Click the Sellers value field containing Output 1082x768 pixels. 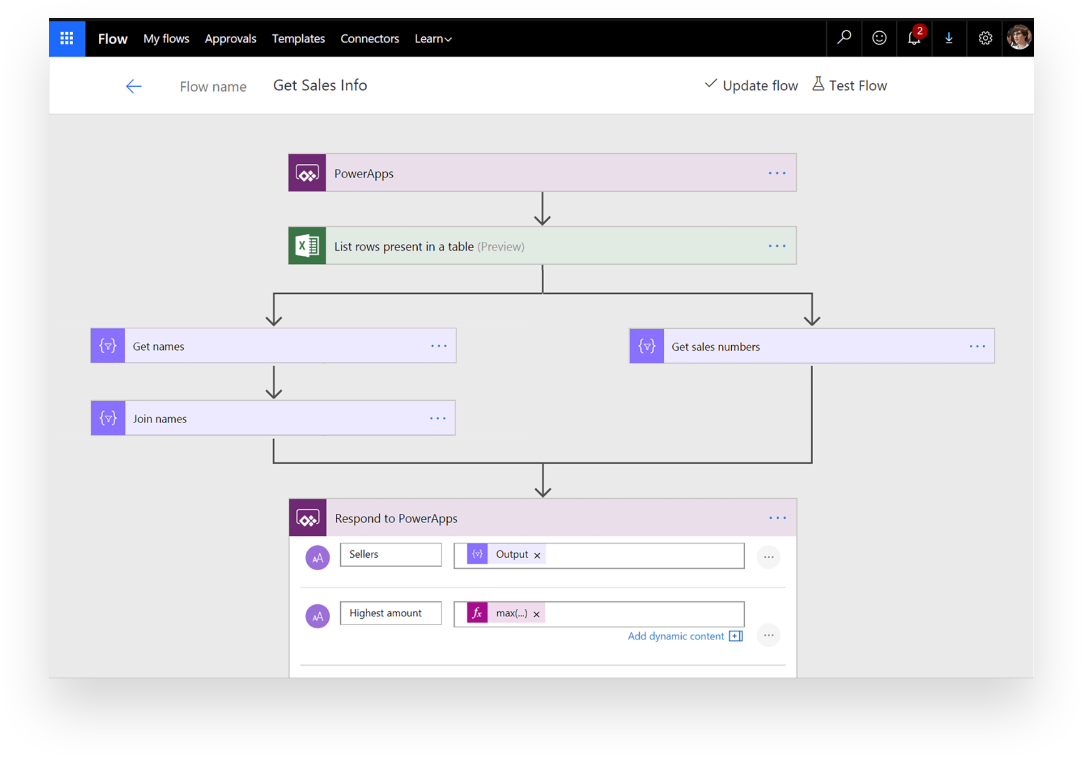click(599, 555)
